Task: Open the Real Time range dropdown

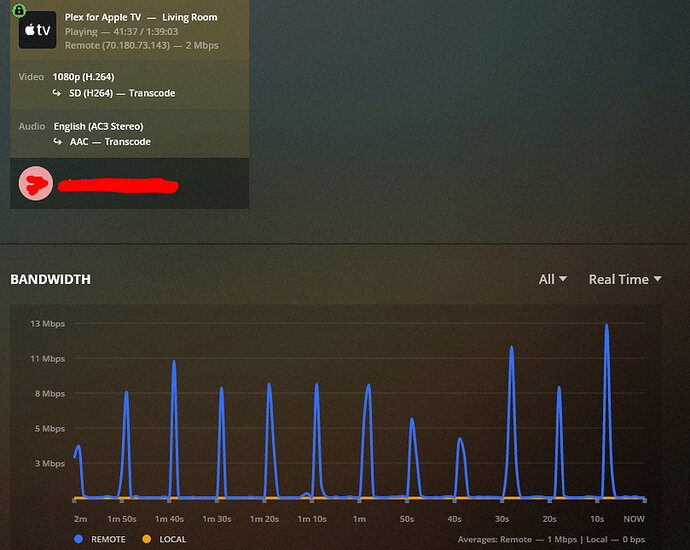Action: 625,279
